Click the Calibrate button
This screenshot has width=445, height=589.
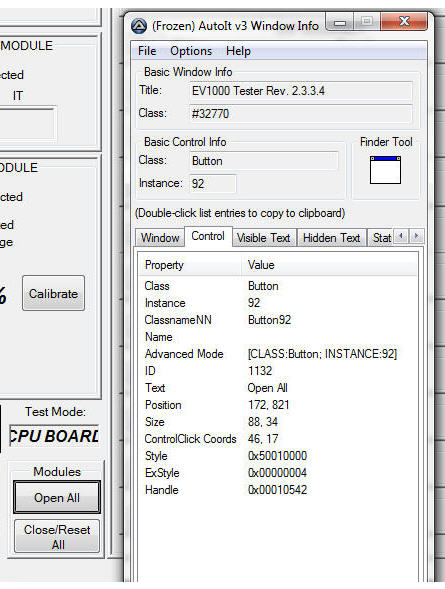click(53, 293)
